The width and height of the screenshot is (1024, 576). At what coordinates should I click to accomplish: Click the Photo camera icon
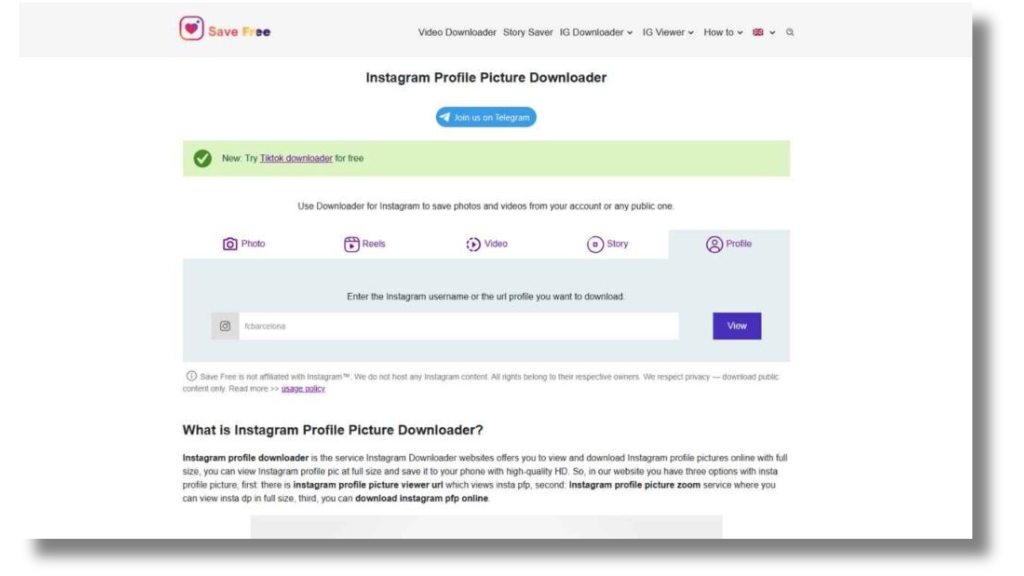(x=230, y=244)
